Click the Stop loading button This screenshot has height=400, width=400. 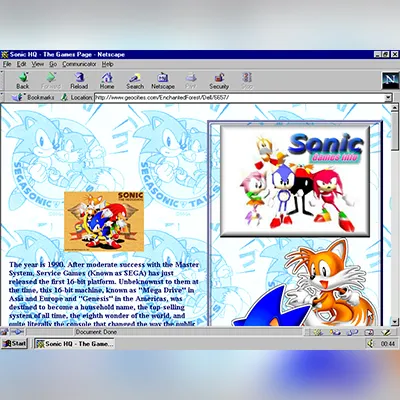pyautogui.click(x=247, y=81)
